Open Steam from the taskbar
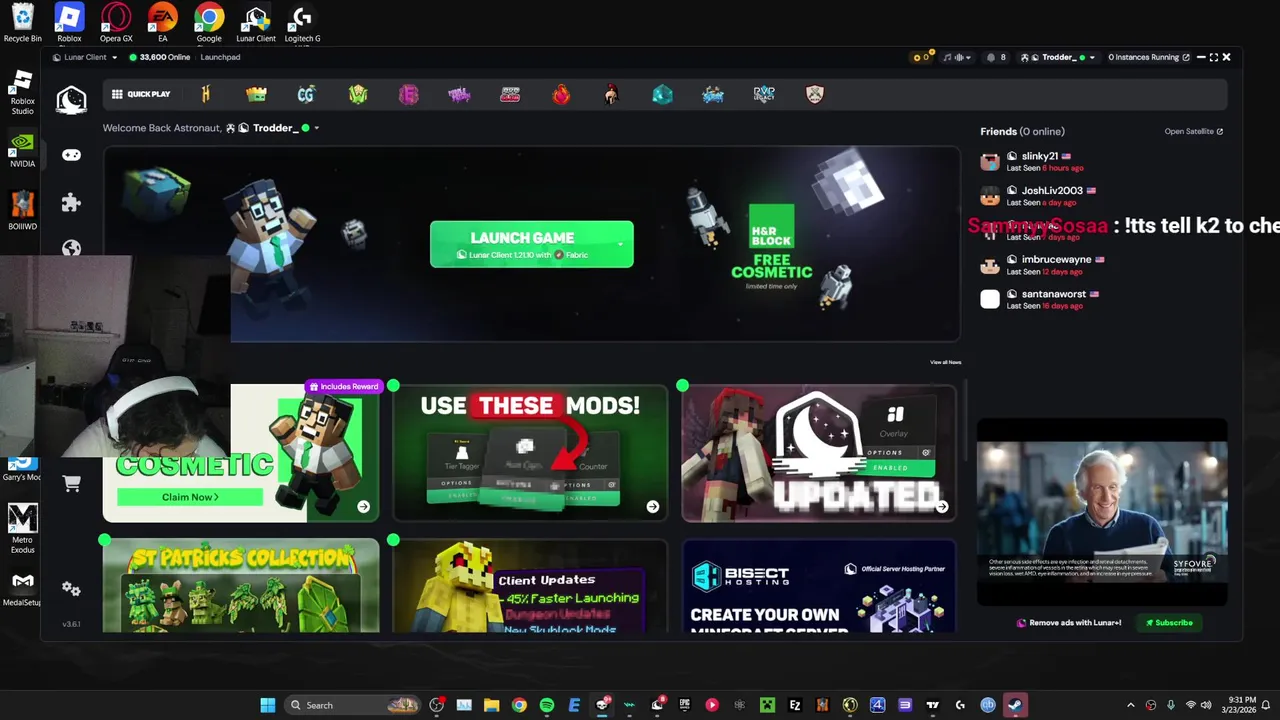This screenshot has height=720, width=1280. pos(1015,705)
